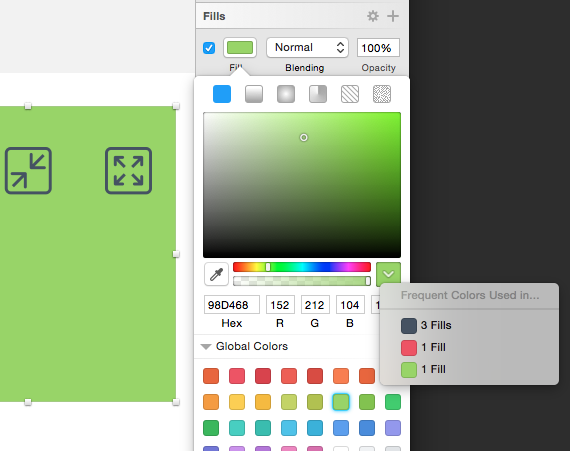Pick the highlighted light green global swatch
The image size is (570, 451).
341,402
